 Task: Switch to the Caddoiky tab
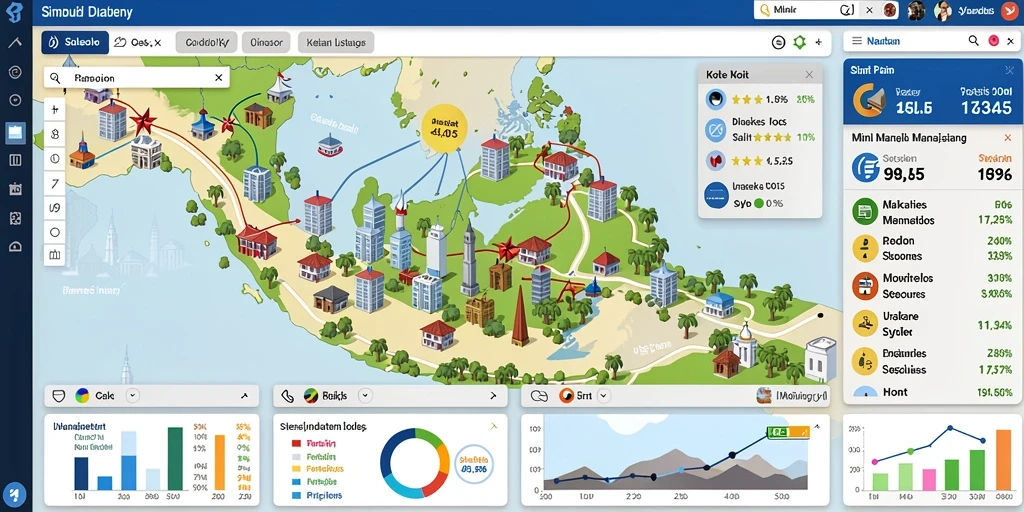point(206,43)
